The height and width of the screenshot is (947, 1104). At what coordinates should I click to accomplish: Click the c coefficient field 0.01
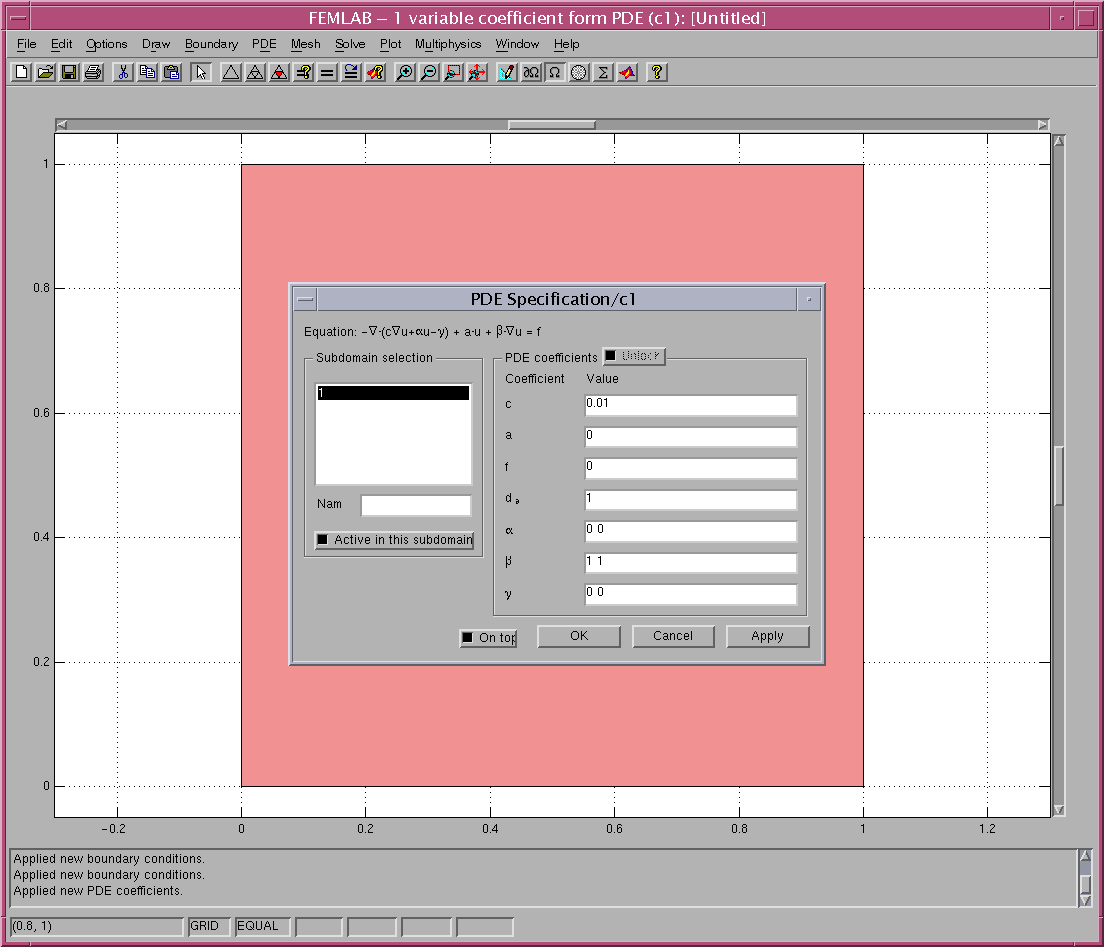[691, 405]
